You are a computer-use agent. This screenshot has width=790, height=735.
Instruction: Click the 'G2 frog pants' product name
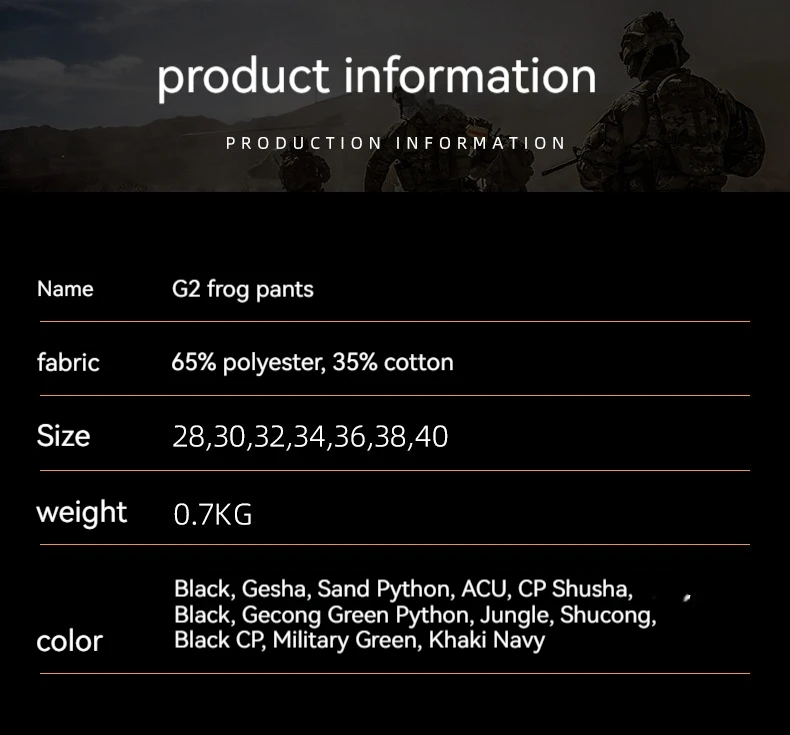coord(243,290)
